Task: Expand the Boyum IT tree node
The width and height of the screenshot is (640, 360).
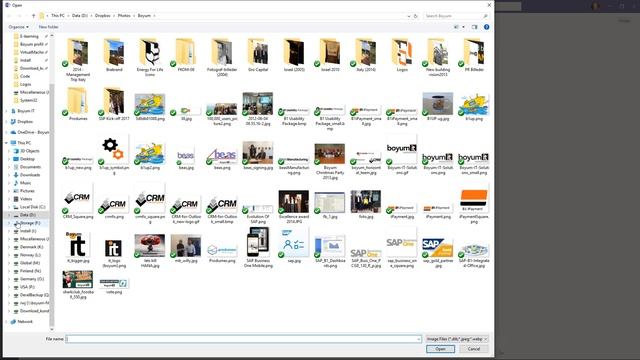Action: click(x=6, y=111)
